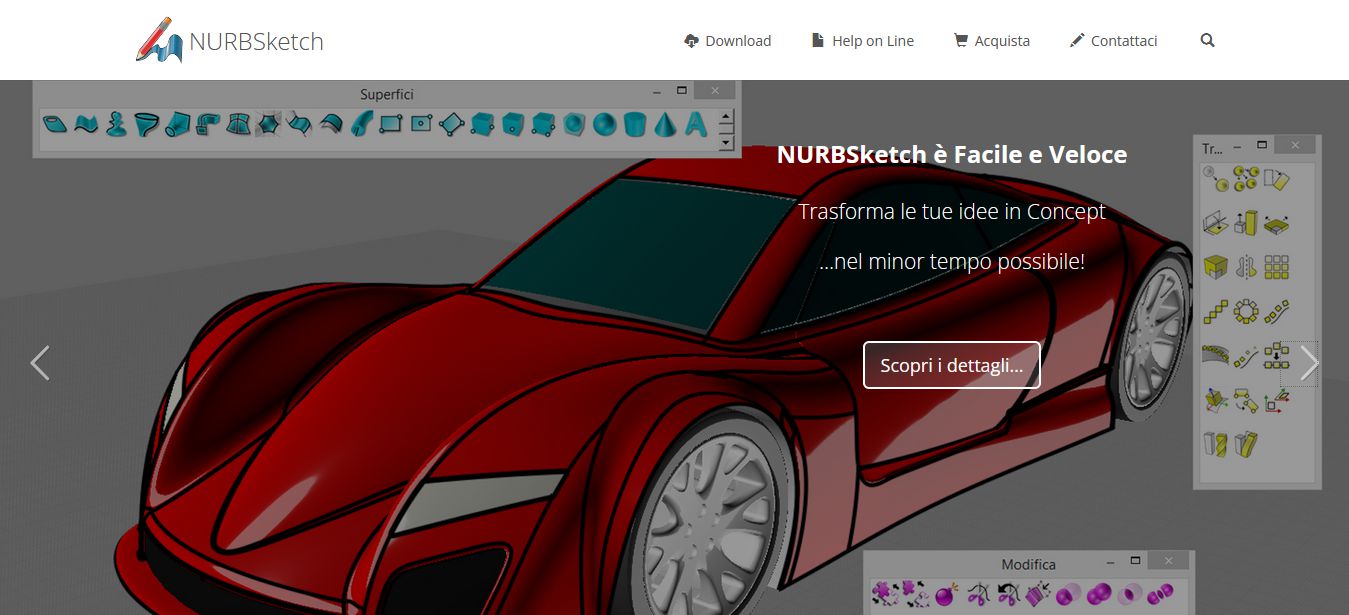Select the Cone icon in Superfici toolbar
Image resolution: width=1349 pixels, height=615 pixels.
click(x=665, y=124)
